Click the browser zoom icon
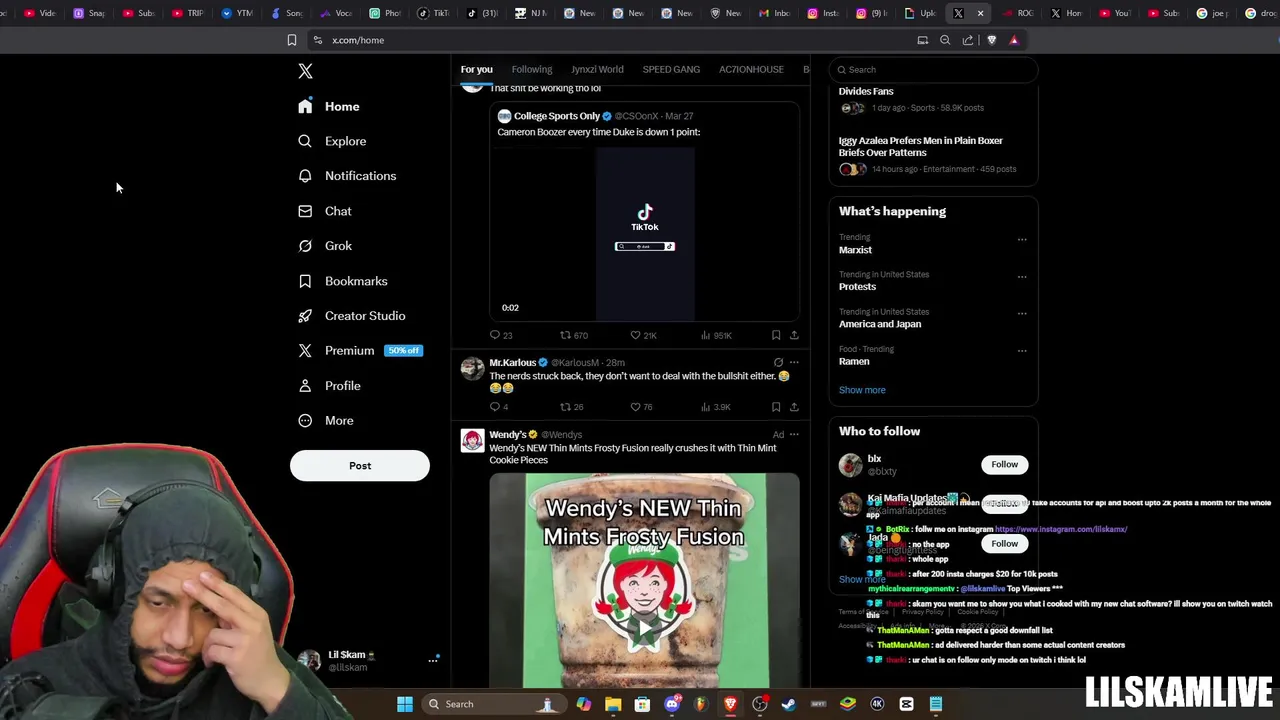Viewport: 1280px width, 720px height. 945,40
